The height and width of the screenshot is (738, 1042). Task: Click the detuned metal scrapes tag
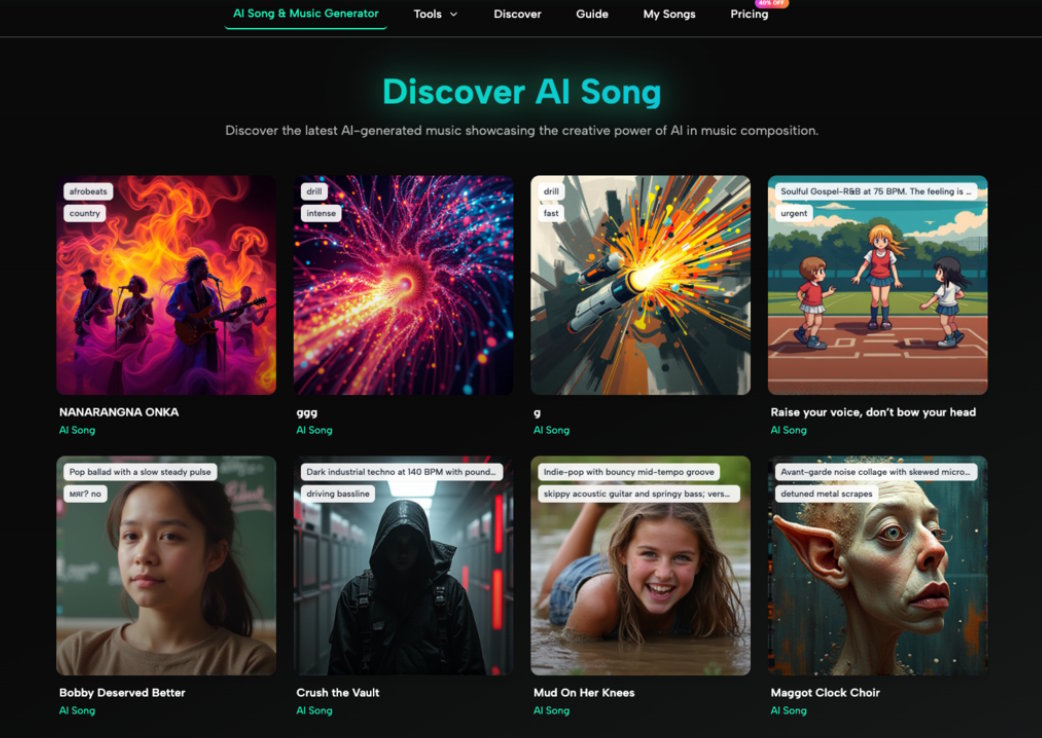click(x=827, y=494)
